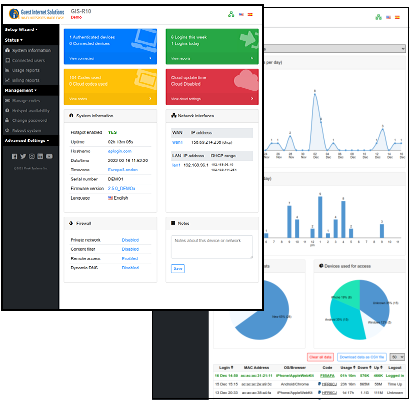The height and width of the screenshot is (407, 416).
Task: Open the Twitter icon in sidebar footer
Action: (23, 156)
